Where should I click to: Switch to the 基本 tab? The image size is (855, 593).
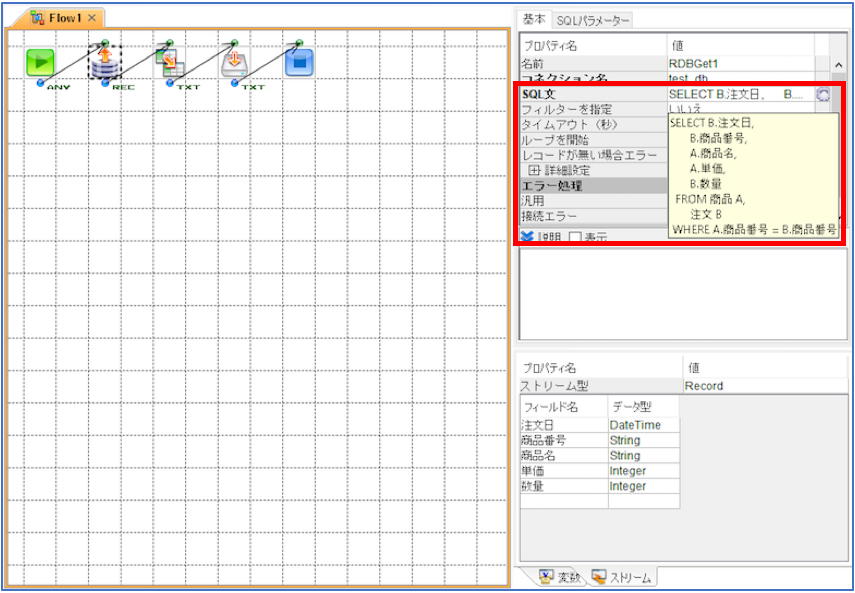pyautogui.click(x=534, y=19)
